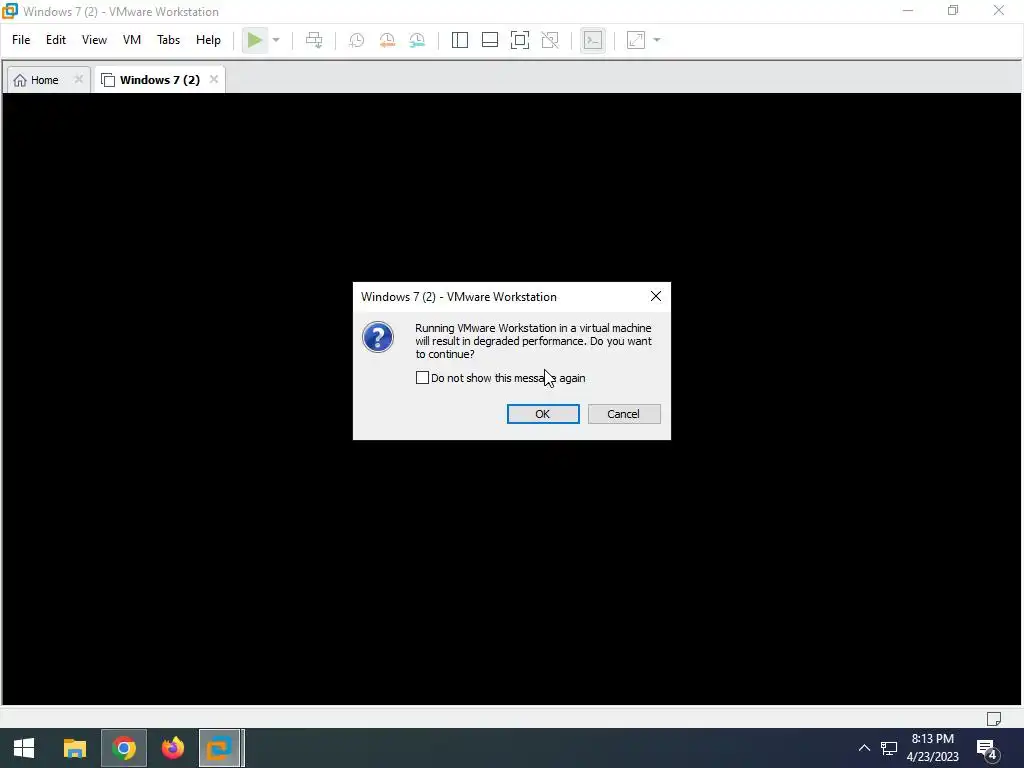Toggle the thumbnail bar view

pos(490,40)
